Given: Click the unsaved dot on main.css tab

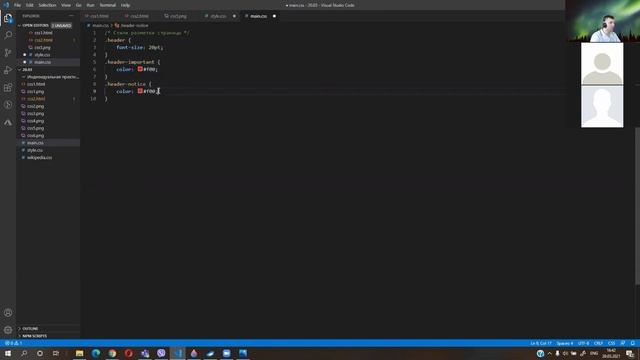Looking at the screenshot, I should [274, 16].
